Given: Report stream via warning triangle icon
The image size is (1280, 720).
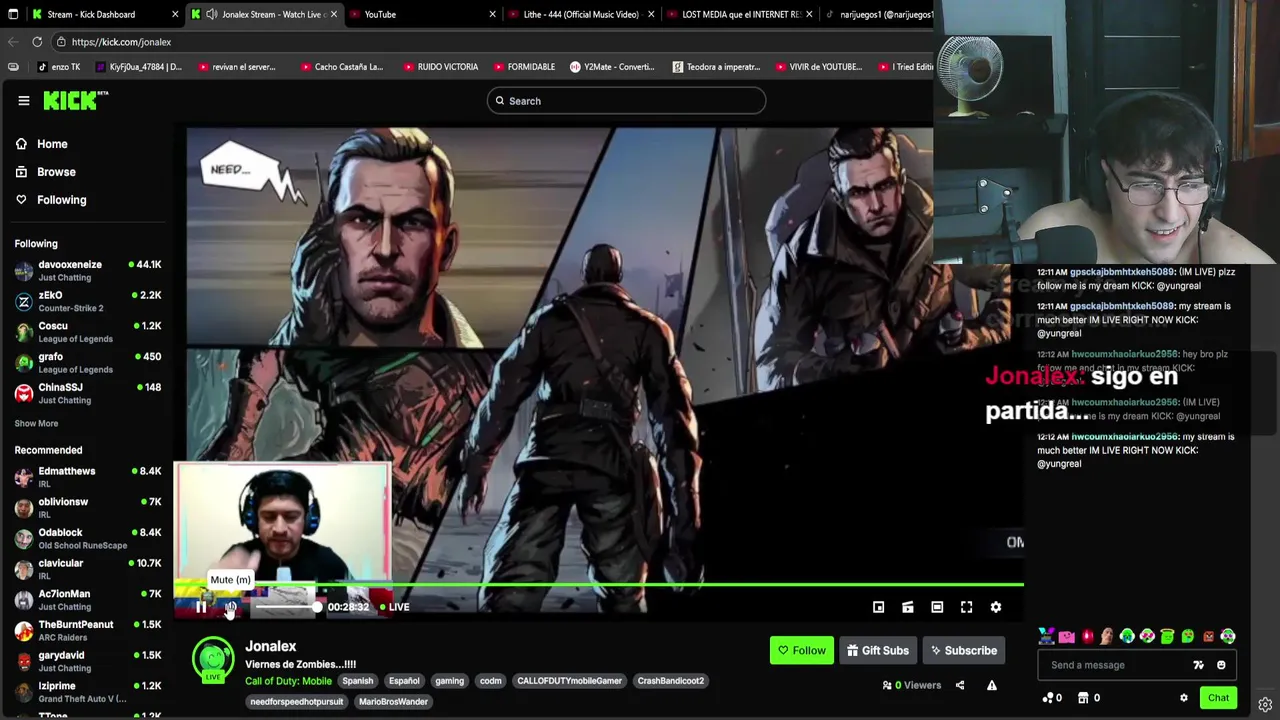Looking at the screenshot, I should pyautogui.click(x=992, y=685).
